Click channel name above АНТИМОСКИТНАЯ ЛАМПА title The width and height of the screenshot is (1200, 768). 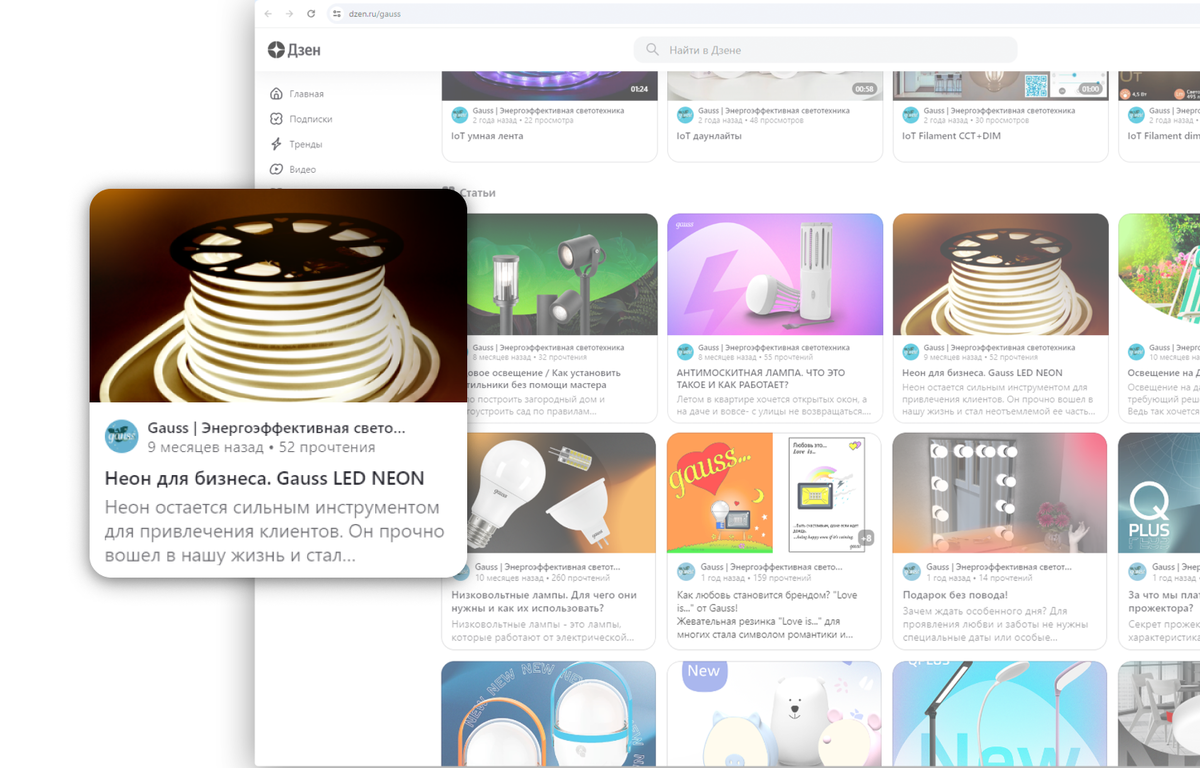(x=774, y=347)
